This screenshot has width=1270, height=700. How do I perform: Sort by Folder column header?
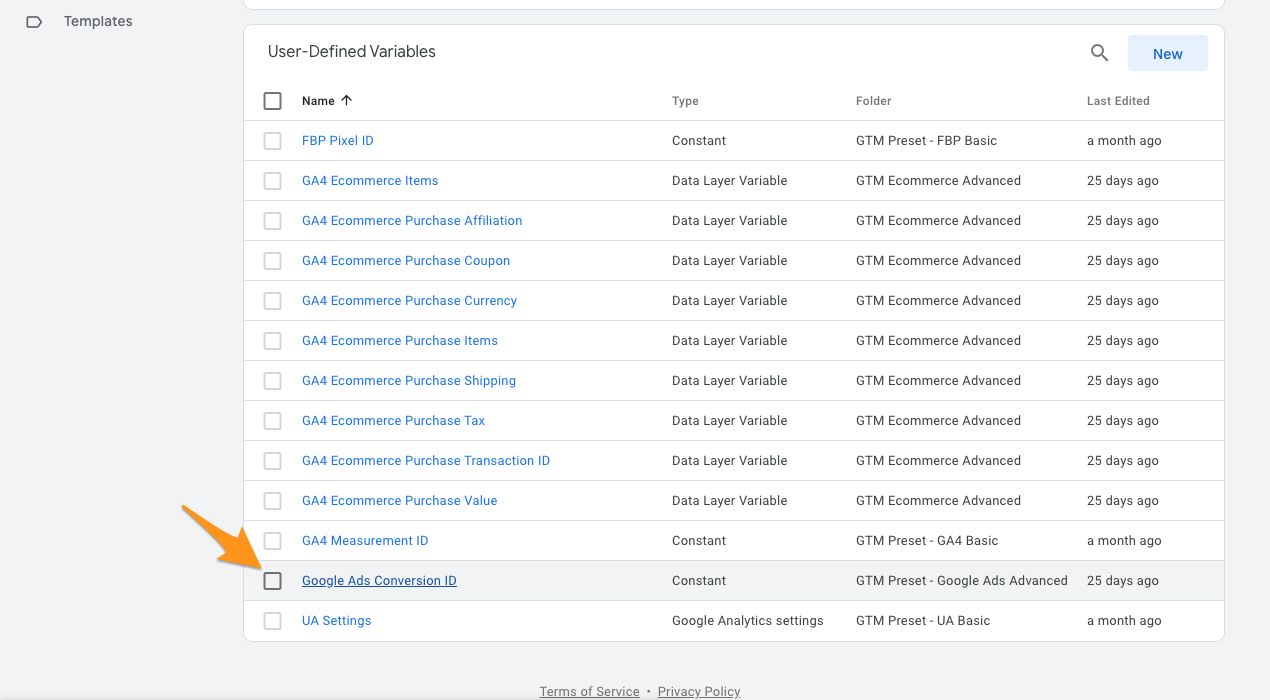pos(873,101)
